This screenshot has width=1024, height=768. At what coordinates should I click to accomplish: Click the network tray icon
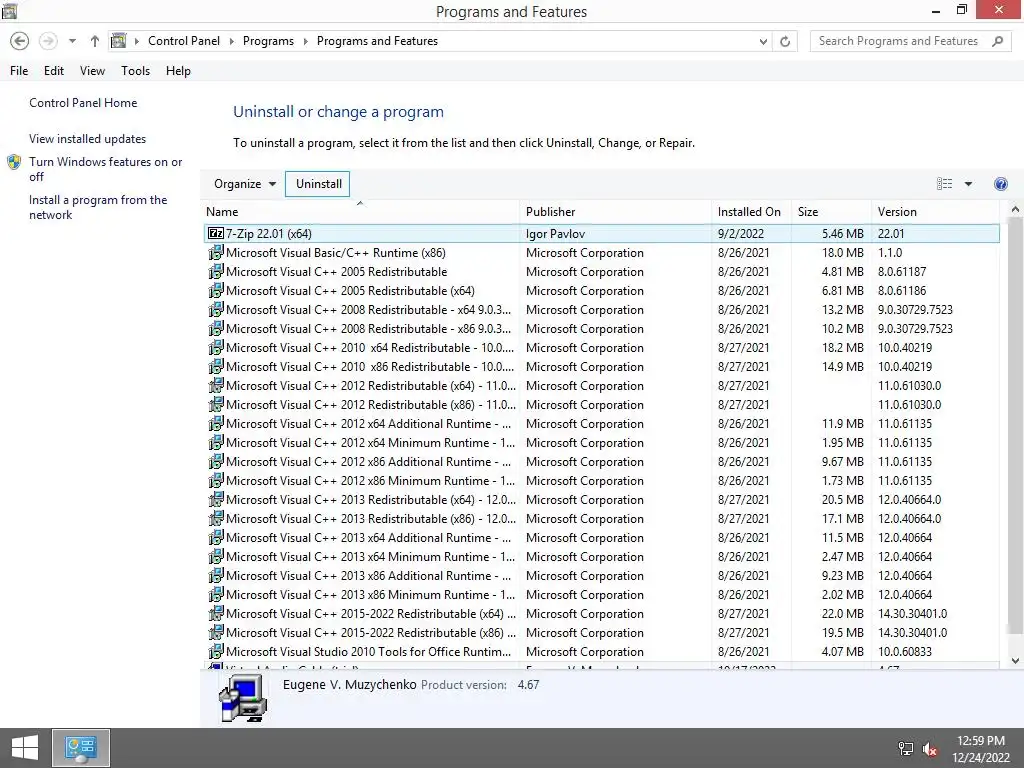[x=906, y=748]
